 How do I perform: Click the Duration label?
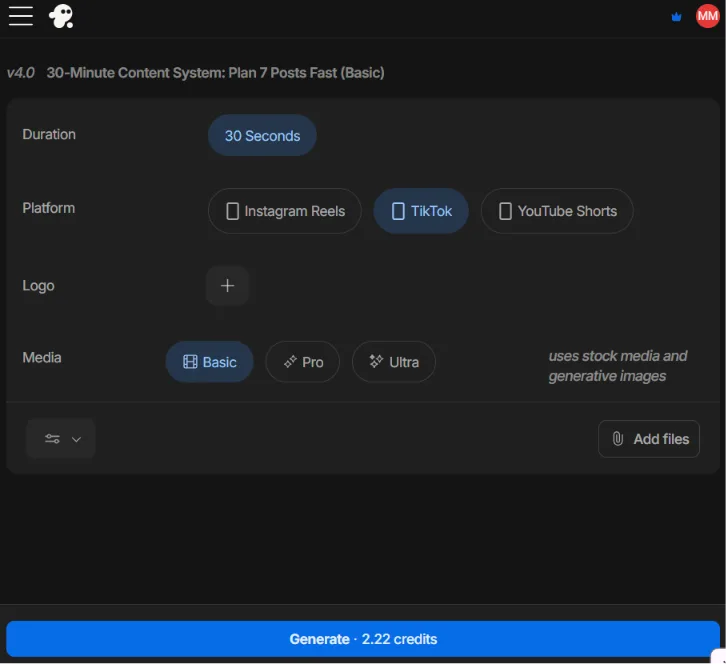coord(49,134)
